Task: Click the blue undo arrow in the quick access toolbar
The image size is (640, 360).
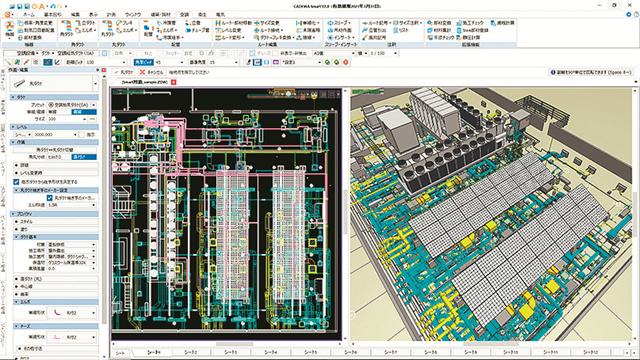Action: [53, 7]
